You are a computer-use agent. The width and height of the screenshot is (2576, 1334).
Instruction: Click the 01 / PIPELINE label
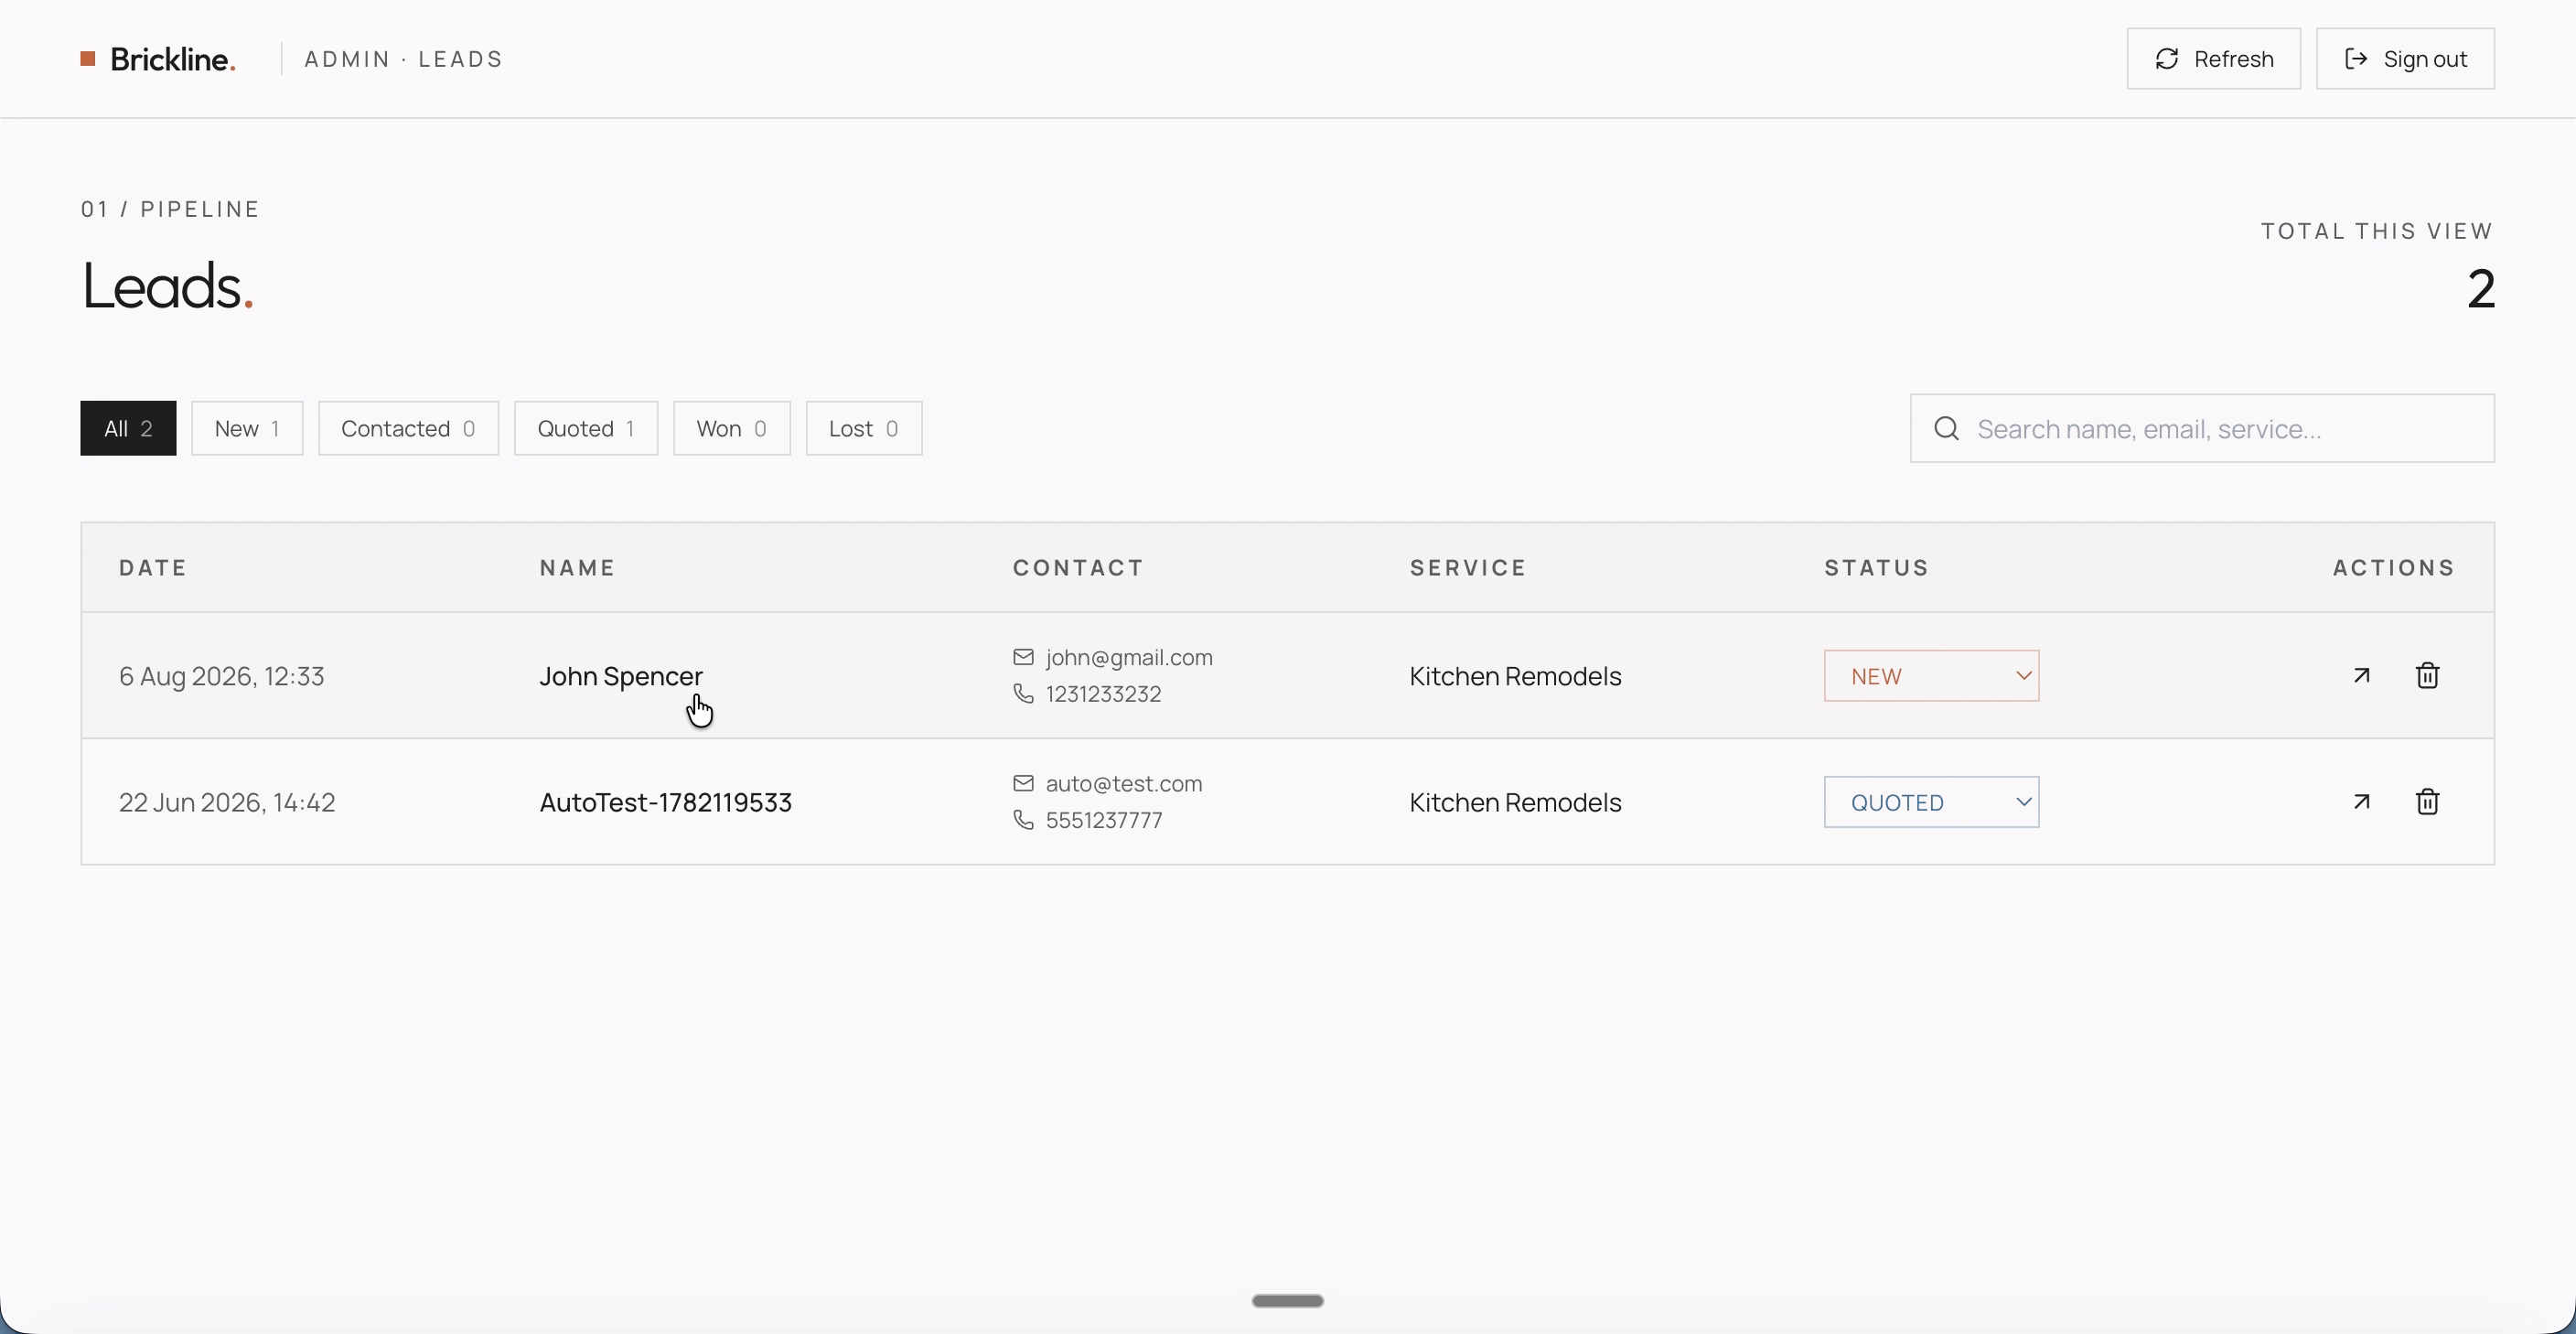pyautogui.click(x=170, y=209)
